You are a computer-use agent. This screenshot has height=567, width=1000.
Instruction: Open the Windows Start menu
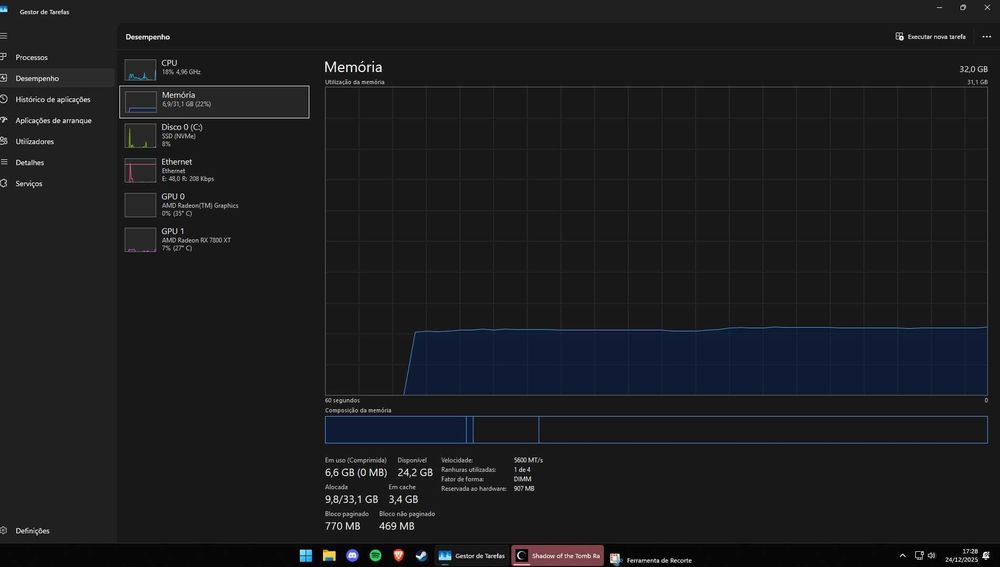[x=306, y=556]
